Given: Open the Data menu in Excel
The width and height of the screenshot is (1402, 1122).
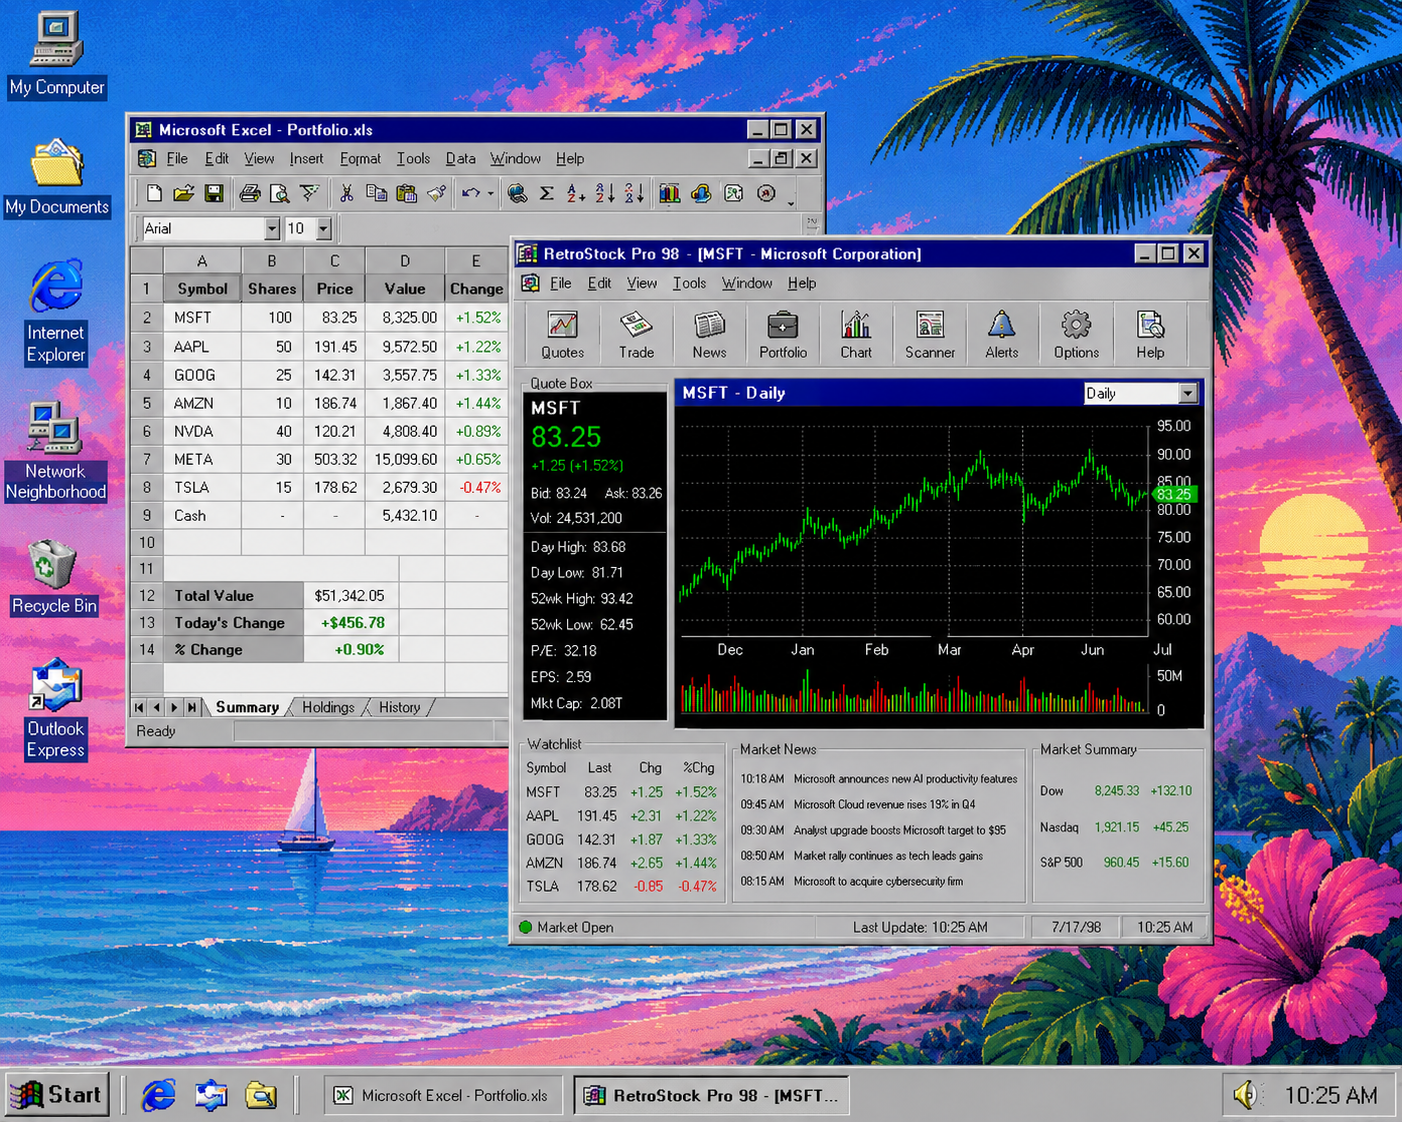Looking at the screenshot, I should (460, 159).
